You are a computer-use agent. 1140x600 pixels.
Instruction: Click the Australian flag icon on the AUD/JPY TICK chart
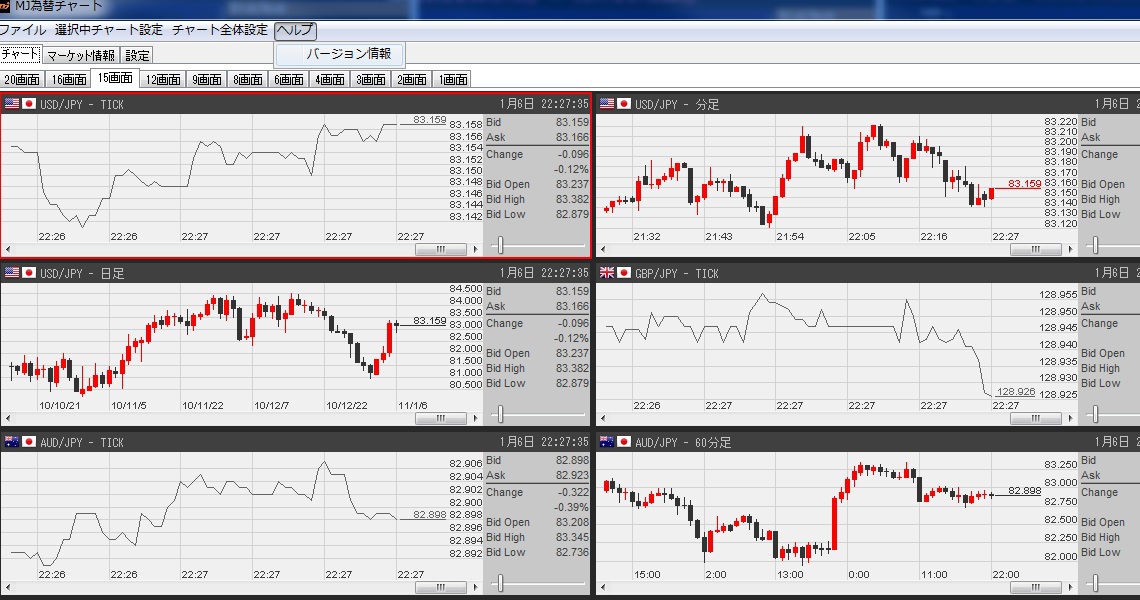pos(12,442)
